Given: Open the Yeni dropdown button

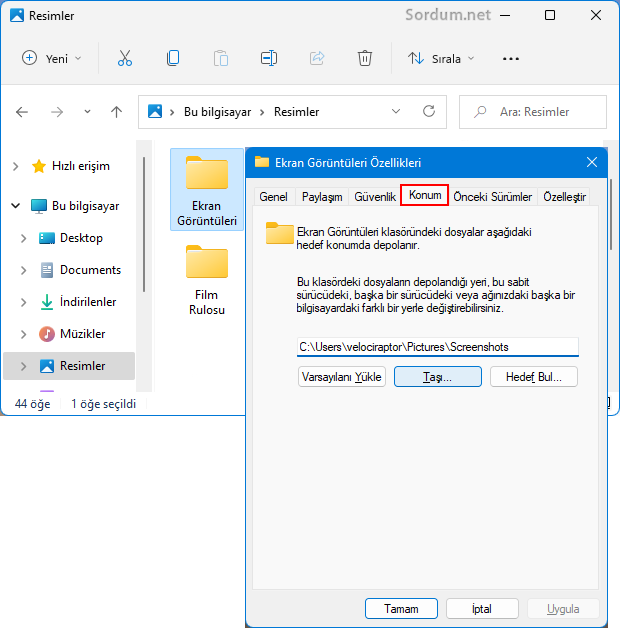Looking at the screenshot, I should (52, 58).
